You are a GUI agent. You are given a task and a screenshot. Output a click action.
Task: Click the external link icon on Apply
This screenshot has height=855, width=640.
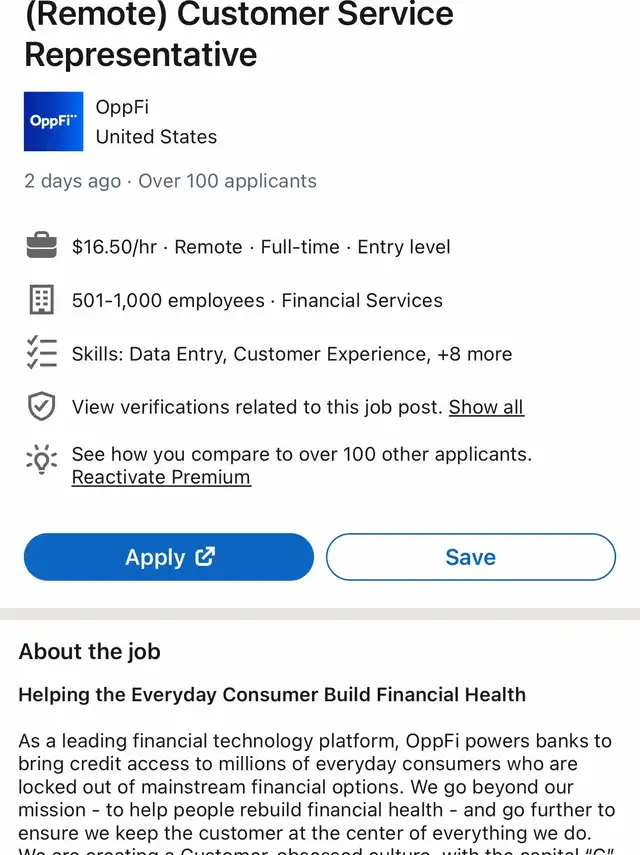point(205,557)
